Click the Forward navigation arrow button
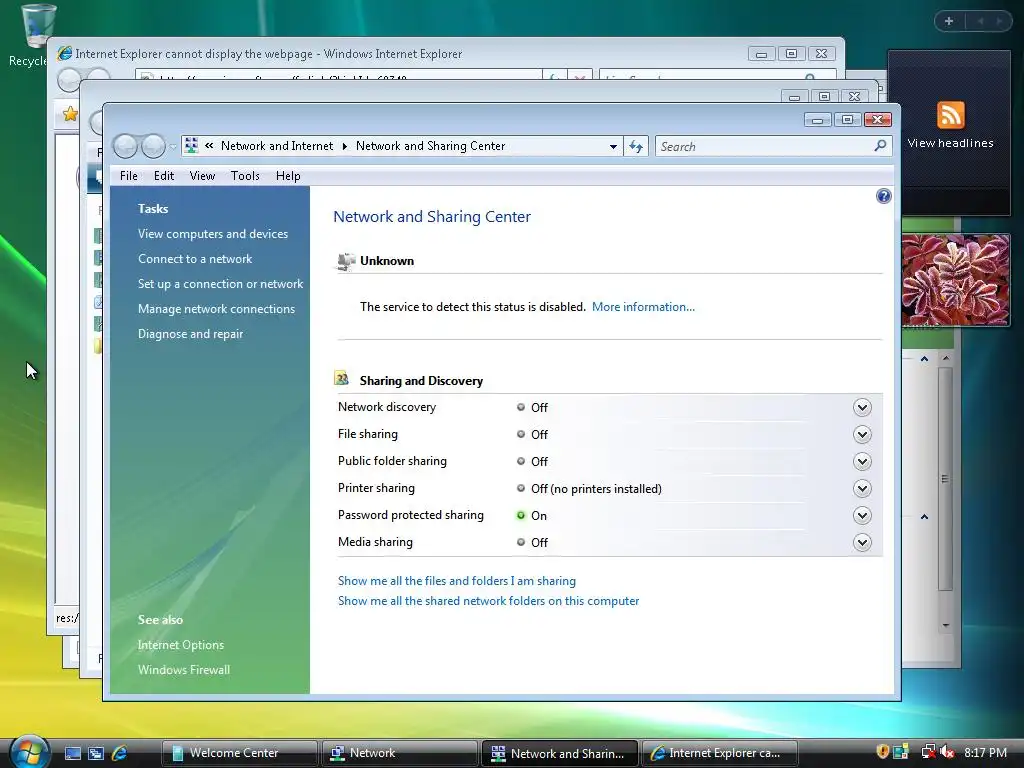Screen dimensions: 1024x768 (153, 146)
